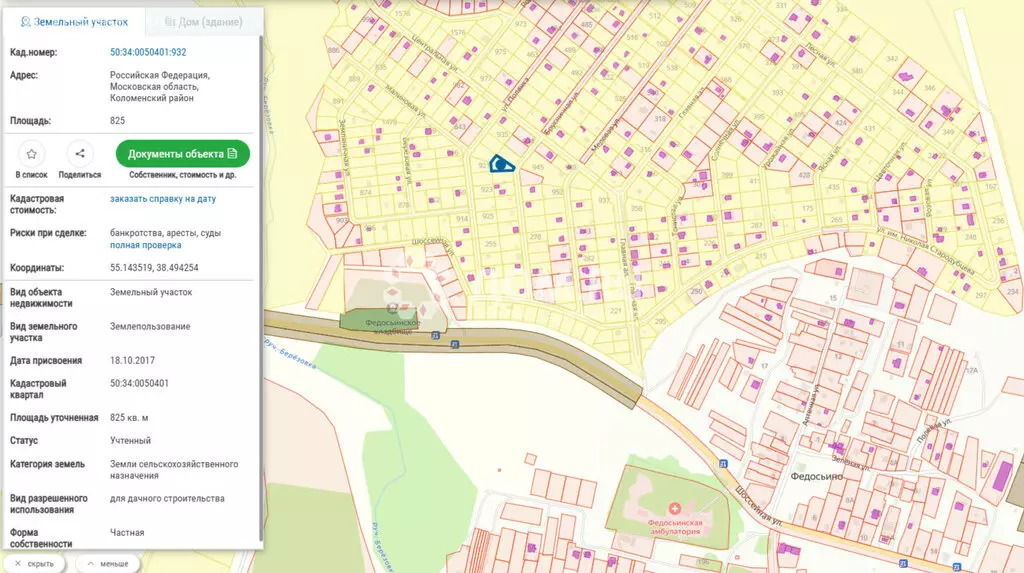Click the document icon inside Документы объекта button
1024x573 pixels.
point(232,154)
